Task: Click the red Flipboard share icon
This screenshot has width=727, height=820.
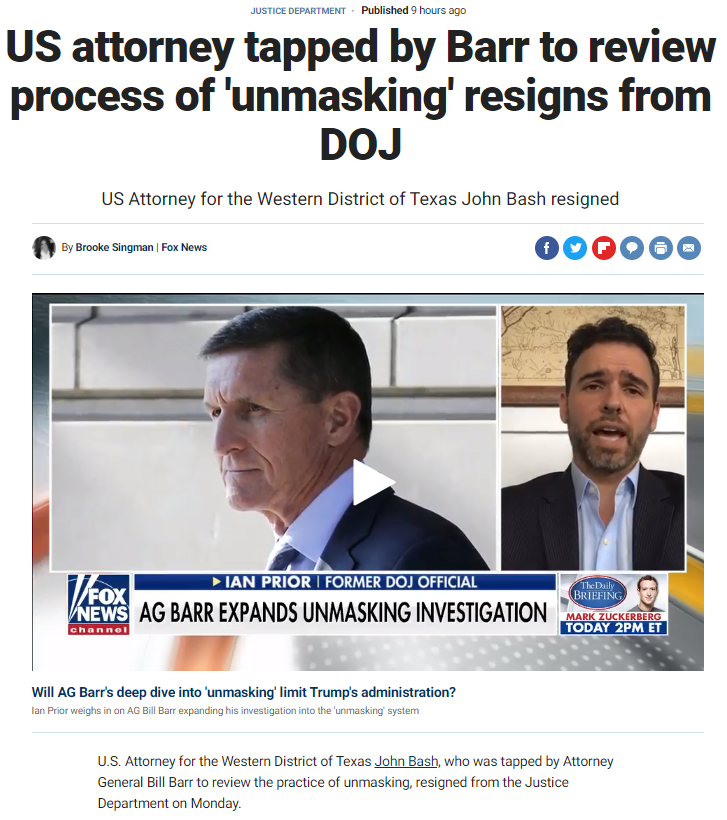Action: point(604,248)
